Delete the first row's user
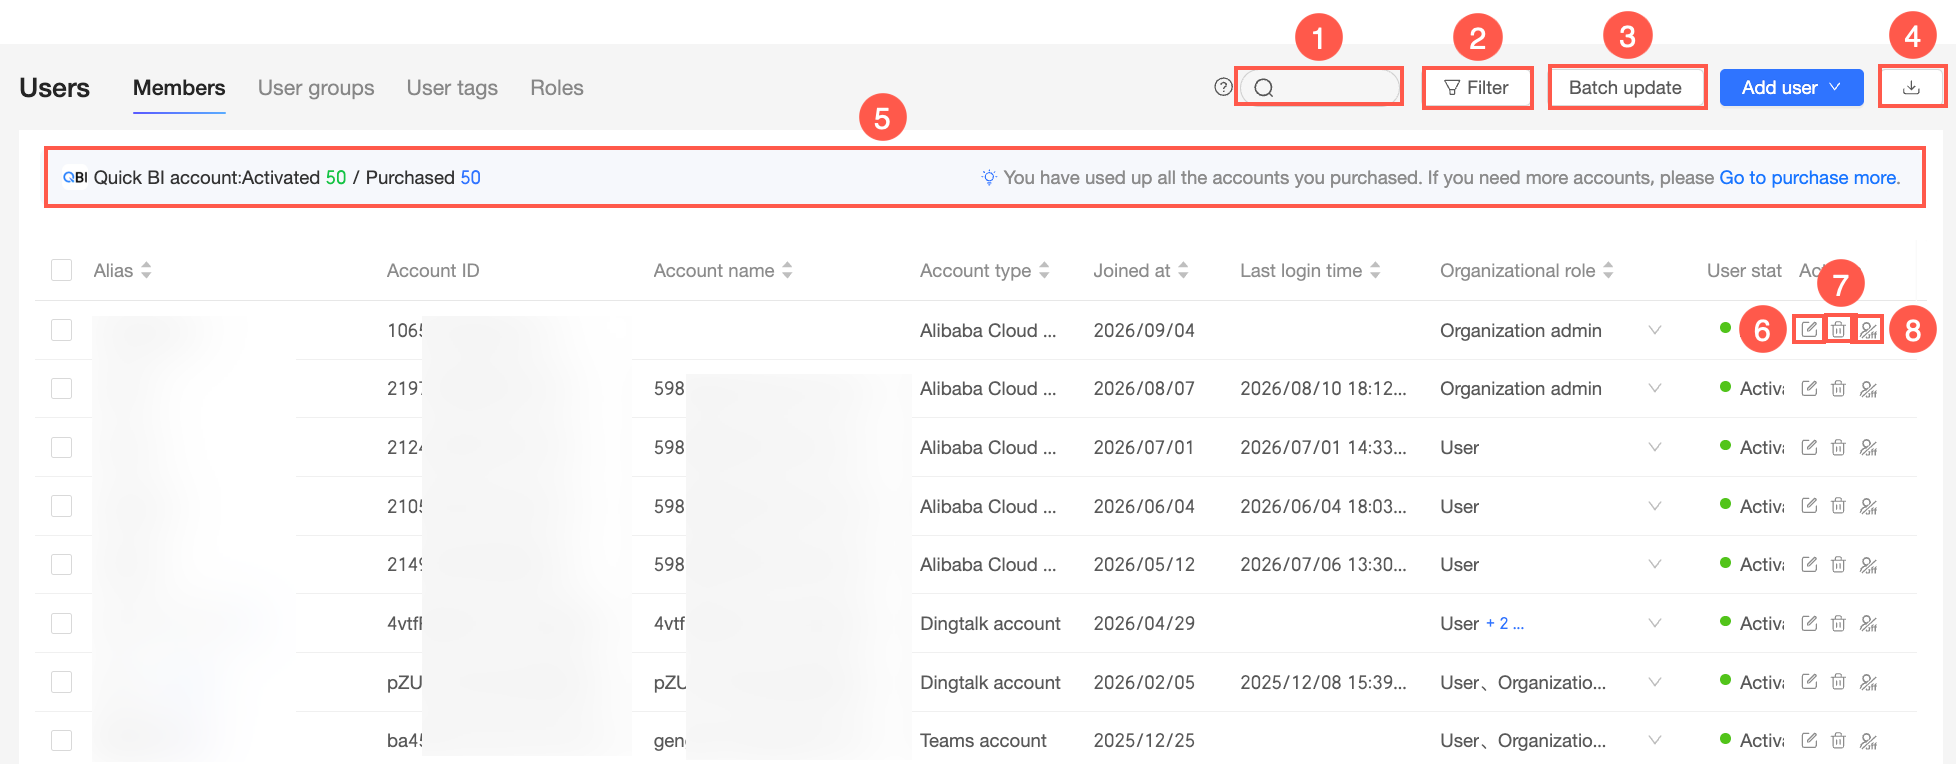 pos(1838,329)
